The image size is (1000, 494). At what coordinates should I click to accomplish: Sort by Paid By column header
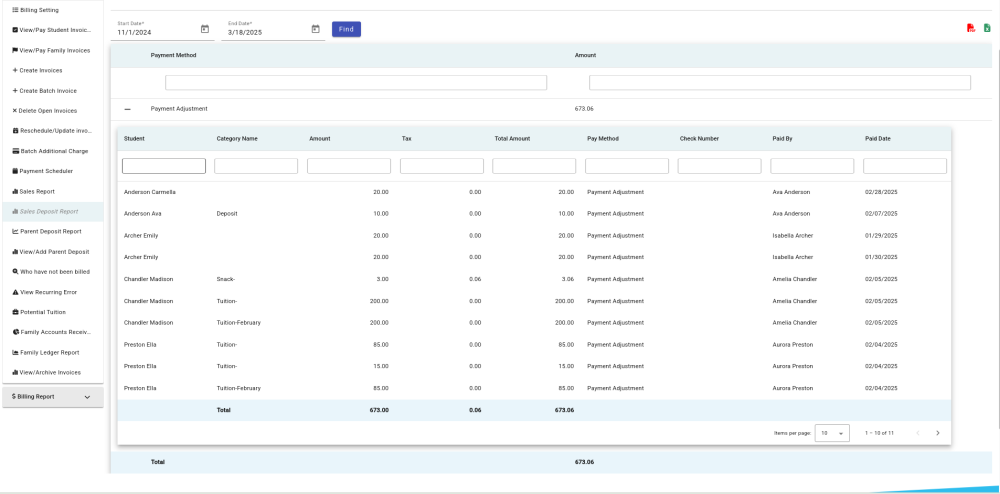[x=783, y=138]
